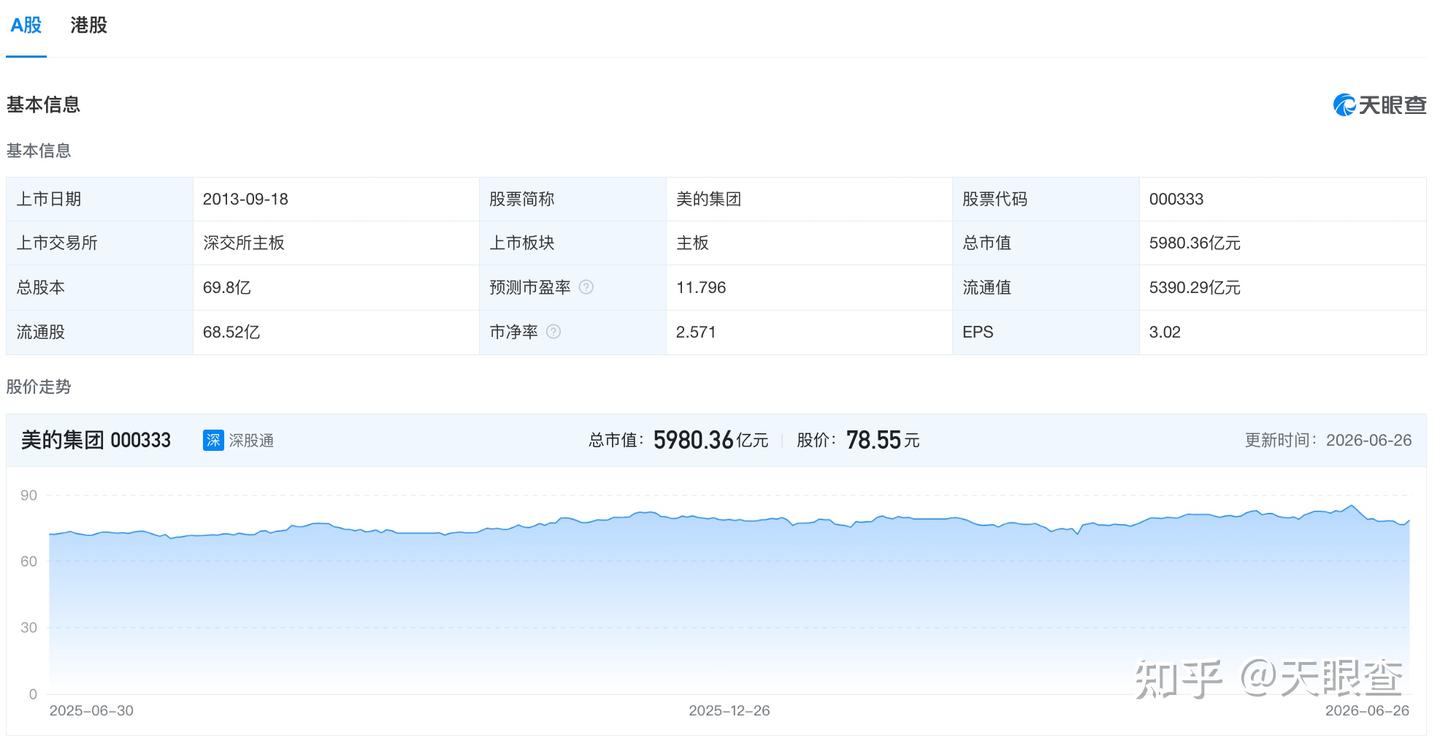Click the 2025-12-26 axis date label

click(x=729, y=711)
